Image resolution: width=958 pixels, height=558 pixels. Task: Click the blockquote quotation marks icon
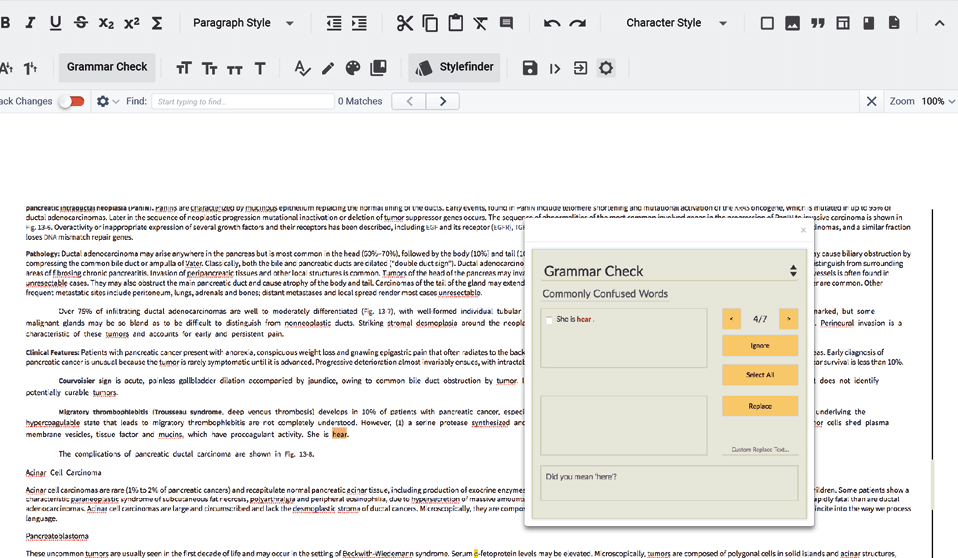(818, 23)
